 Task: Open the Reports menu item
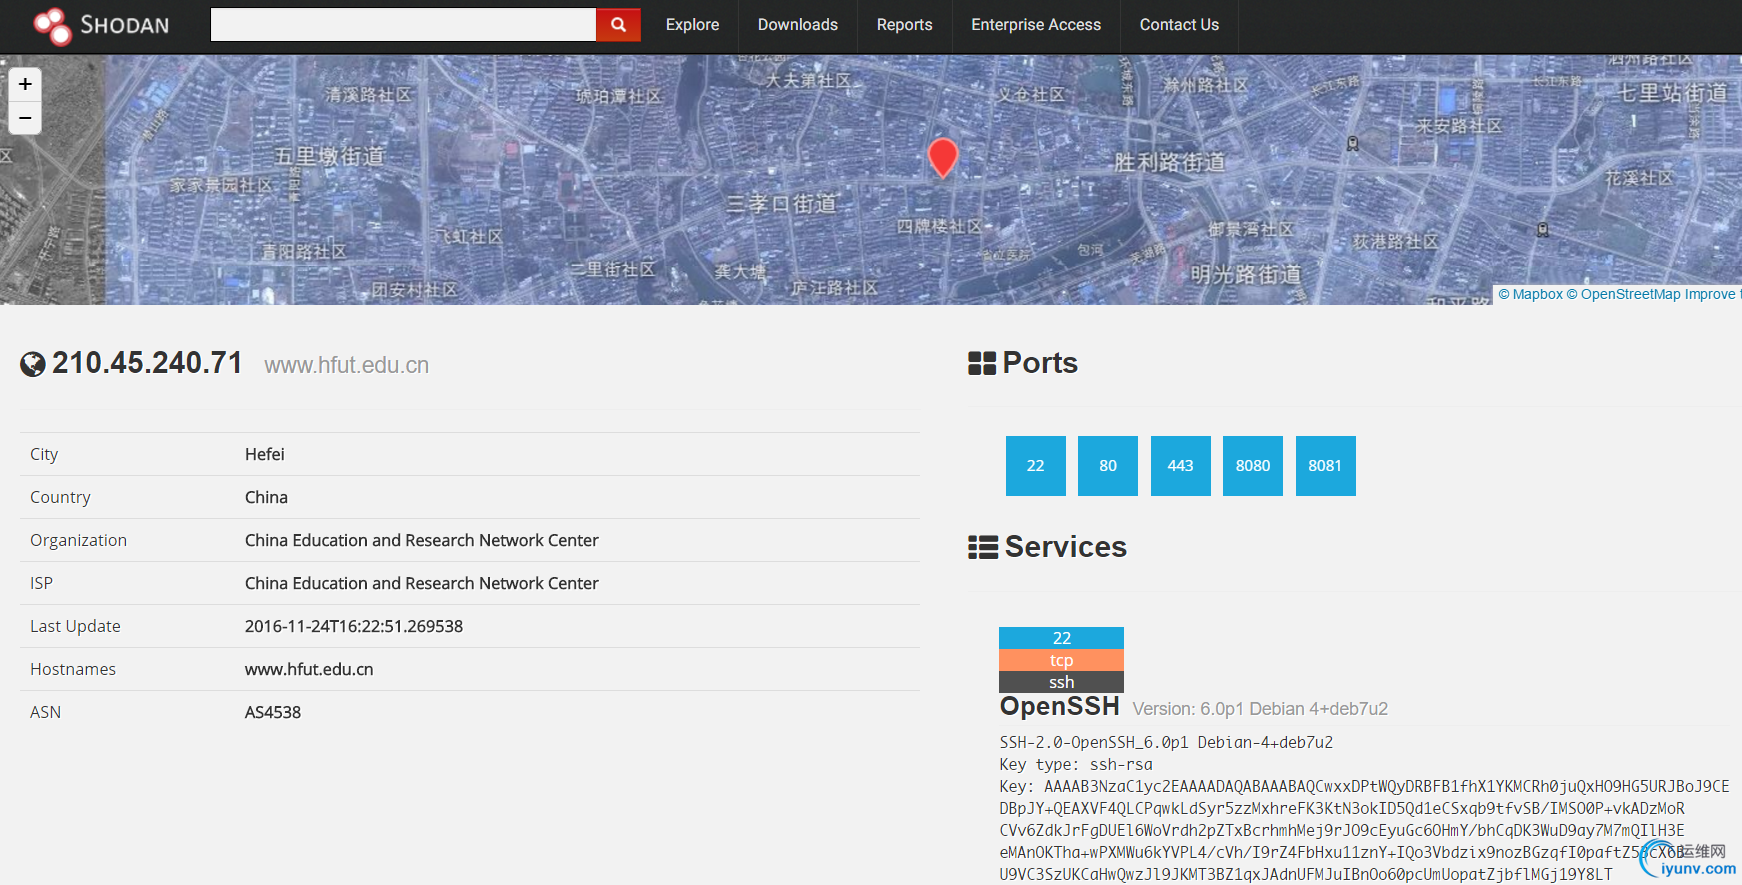tap(905, 25)
